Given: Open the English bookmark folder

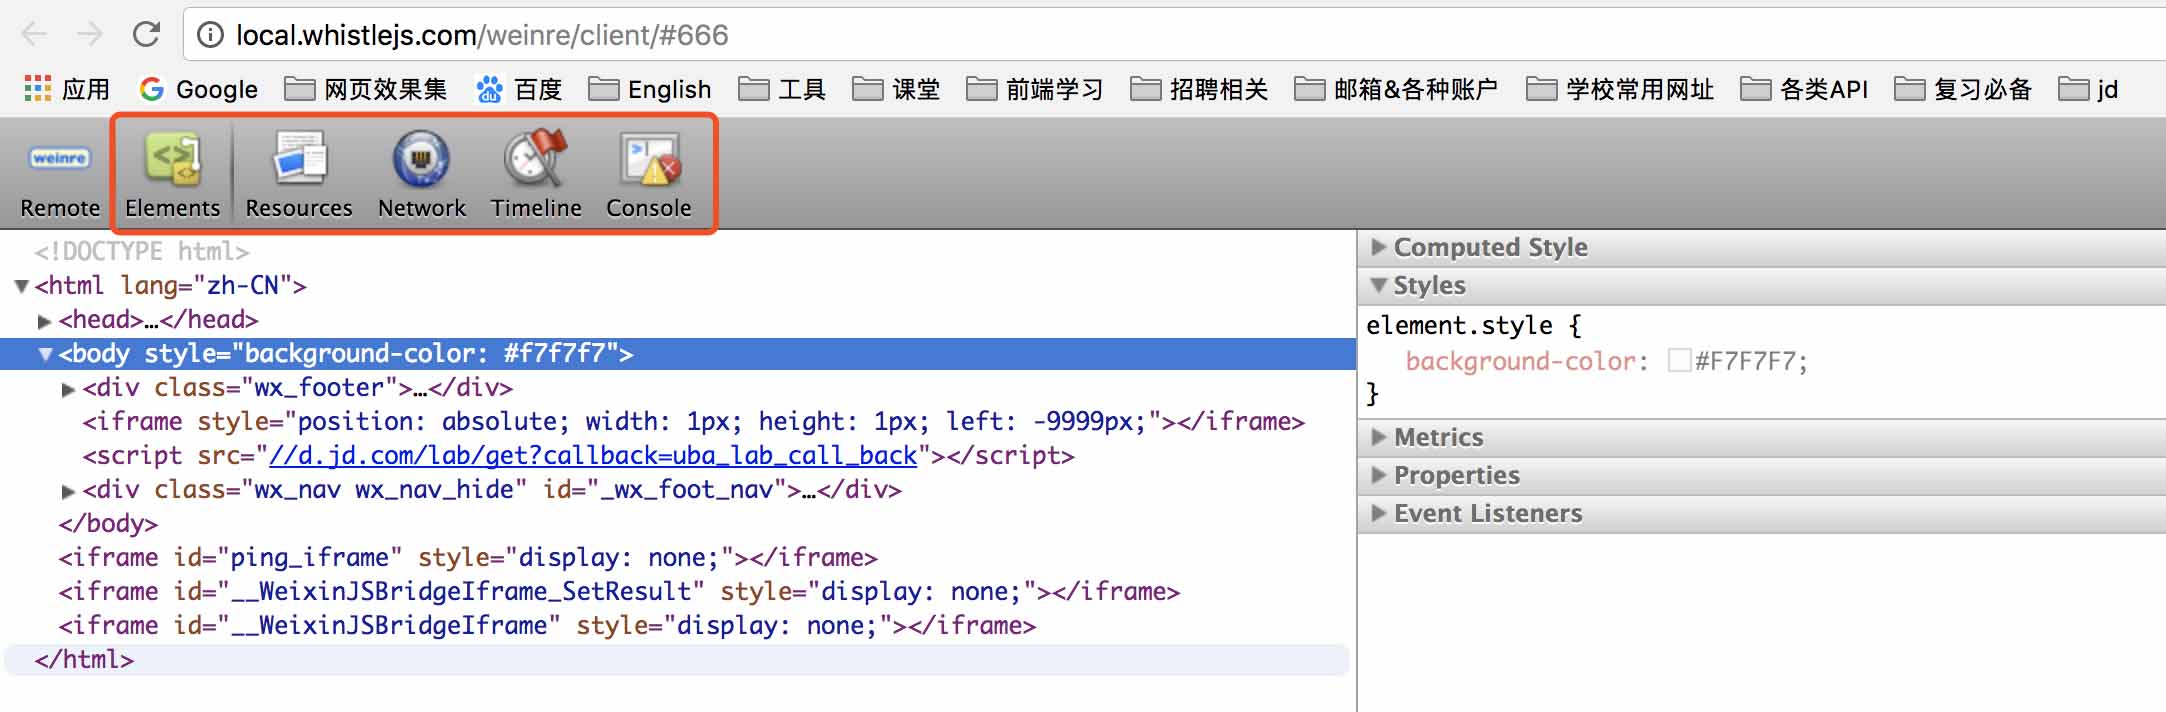Looking at the screenshot, I should click(650, 89).
